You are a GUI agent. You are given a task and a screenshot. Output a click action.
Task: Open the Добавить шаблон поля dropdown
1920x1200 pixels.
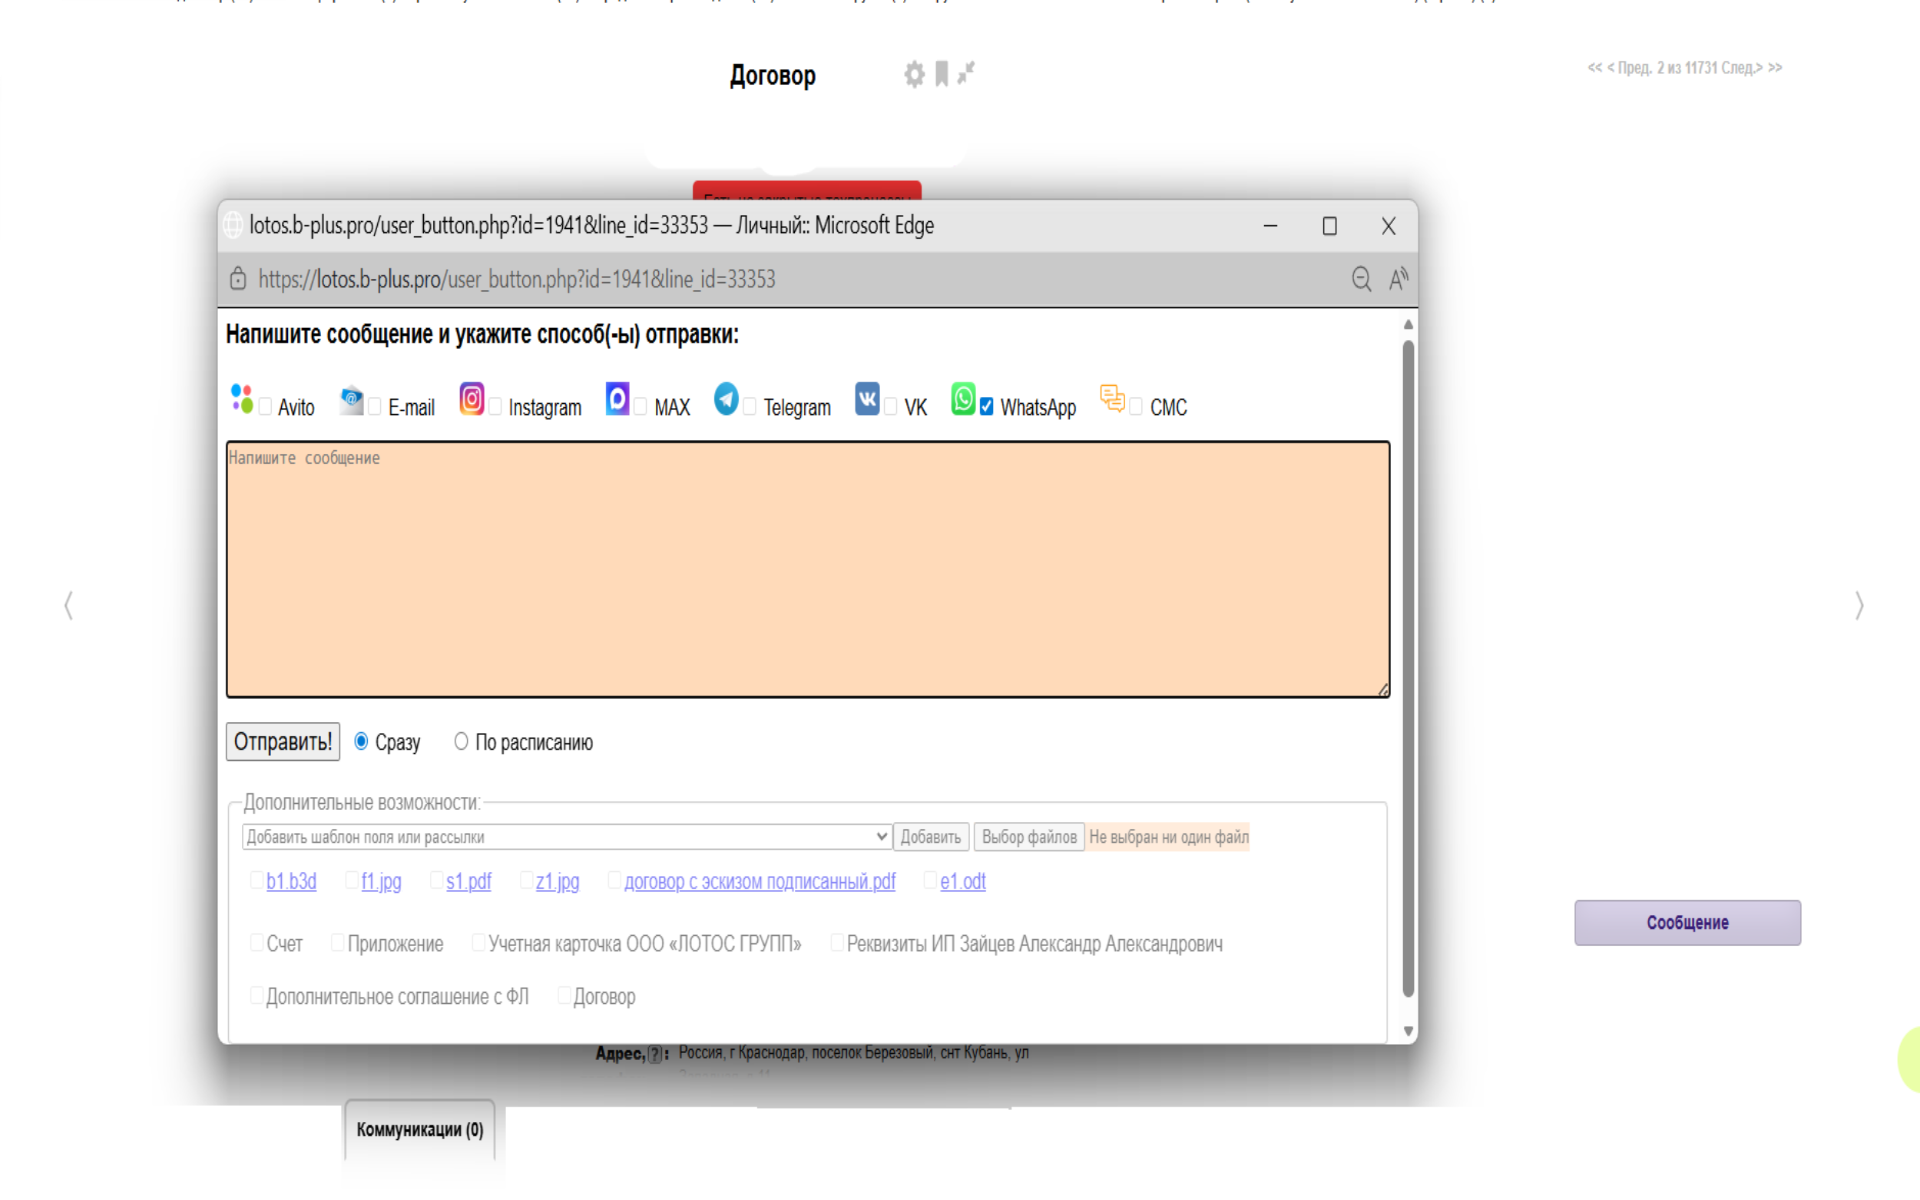pyautogui.click(x=567, y=837)
